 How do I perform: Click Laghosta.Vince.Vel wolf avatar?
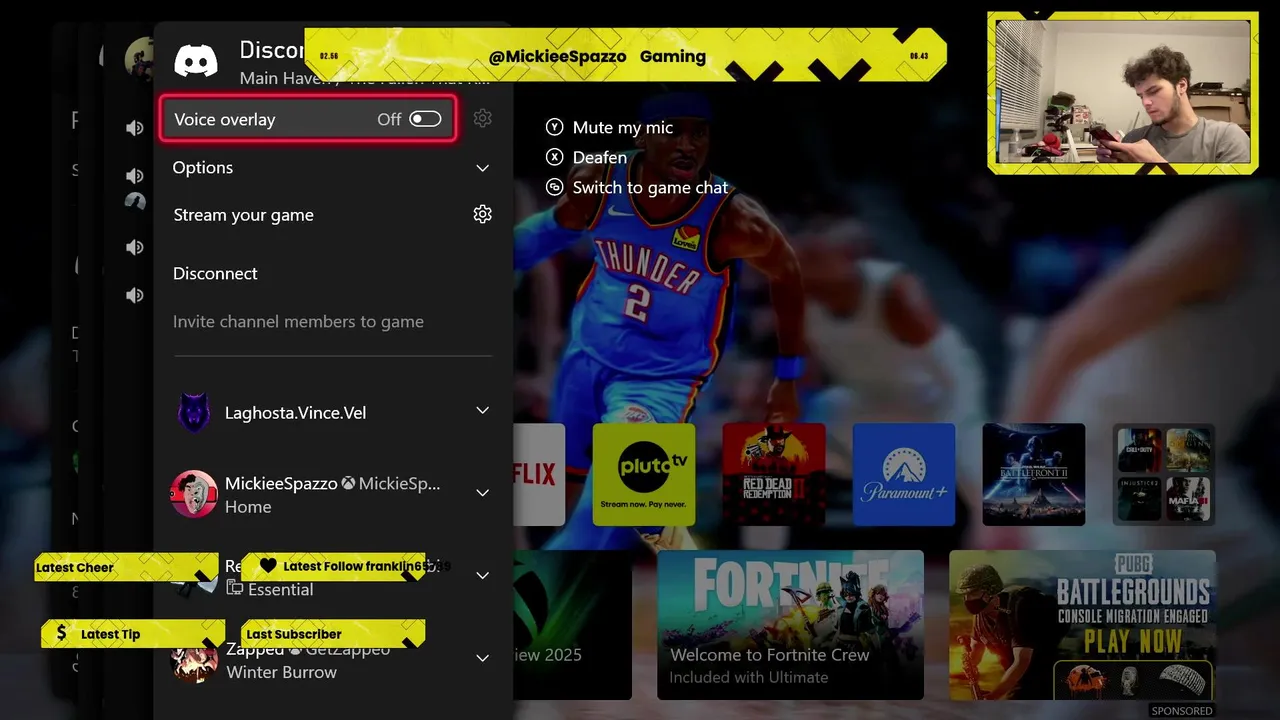[x=194, y=412]
